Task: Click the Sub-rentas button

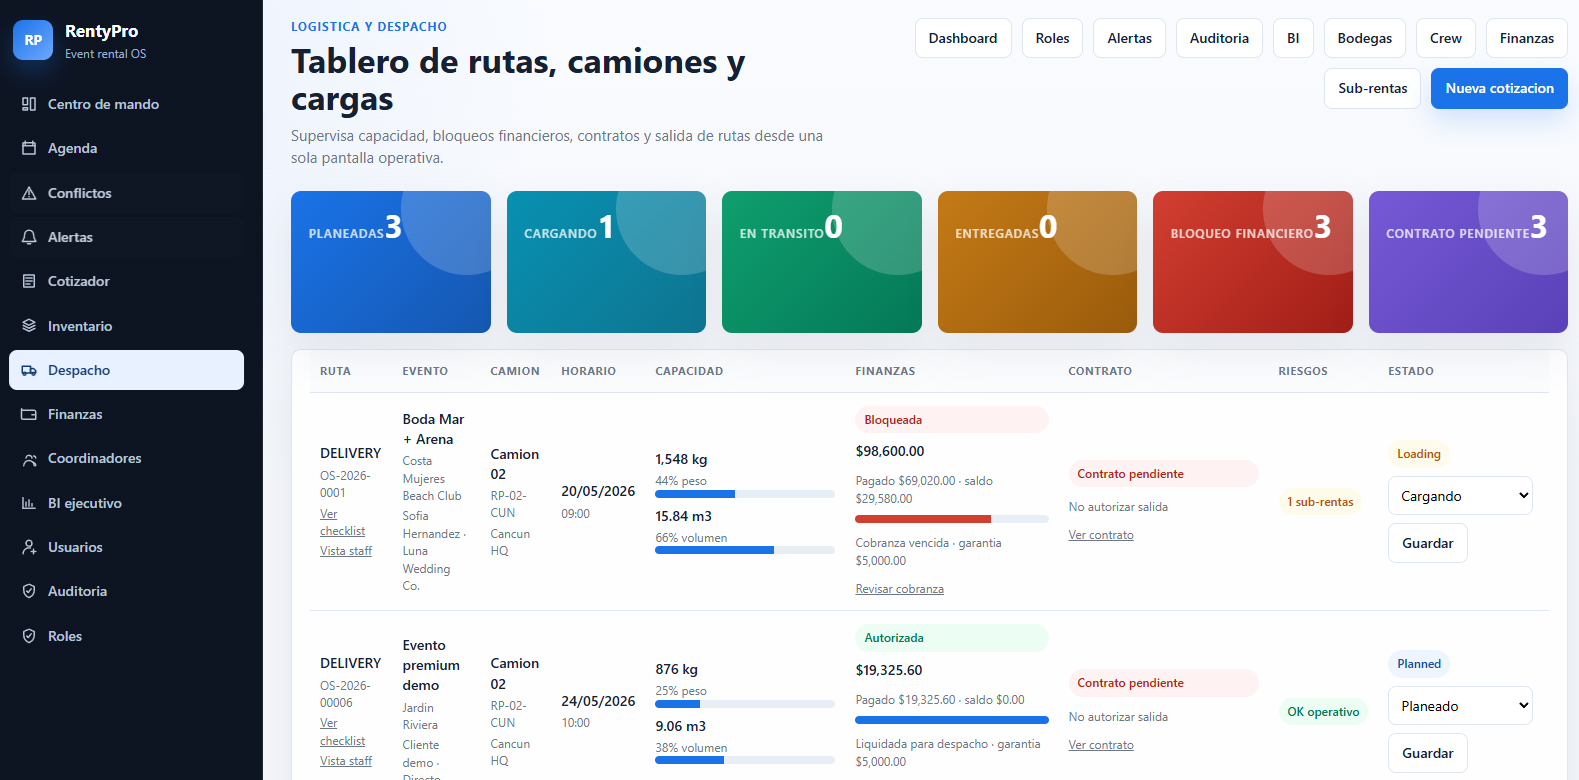Action: tap(1373, 88)
